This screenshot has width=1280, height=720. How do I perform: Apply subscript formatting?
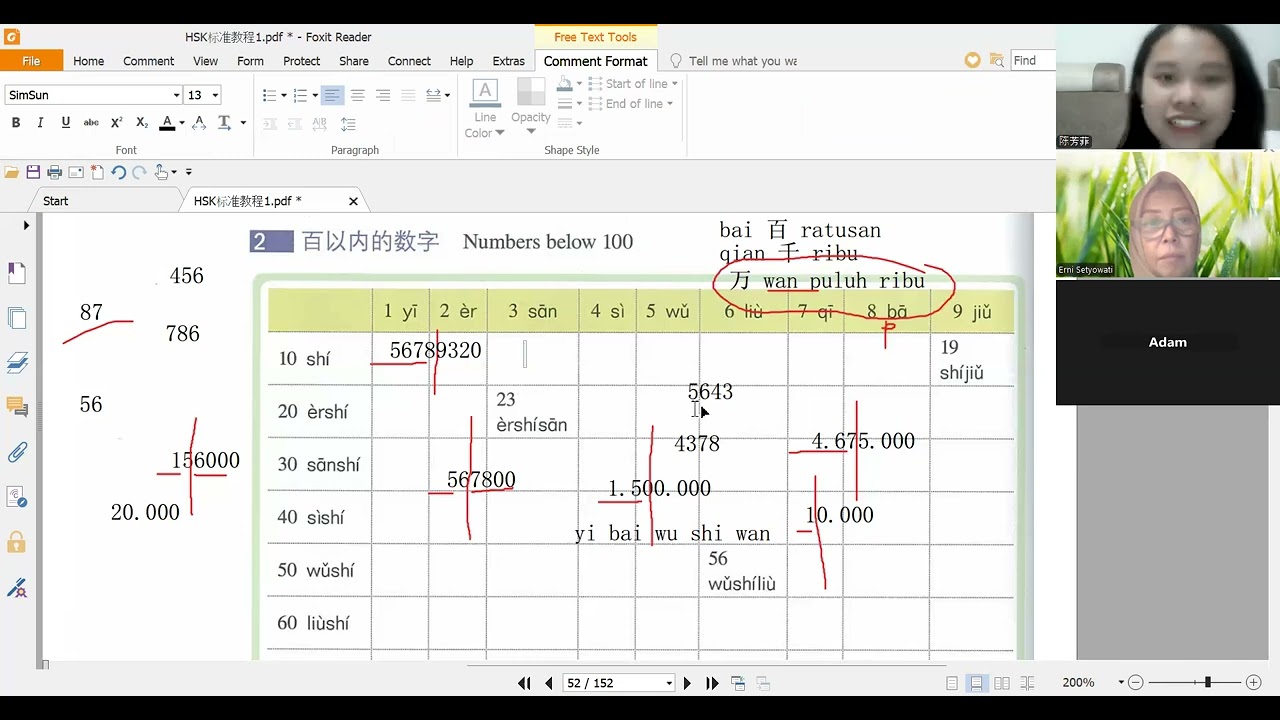click(141, 123)
